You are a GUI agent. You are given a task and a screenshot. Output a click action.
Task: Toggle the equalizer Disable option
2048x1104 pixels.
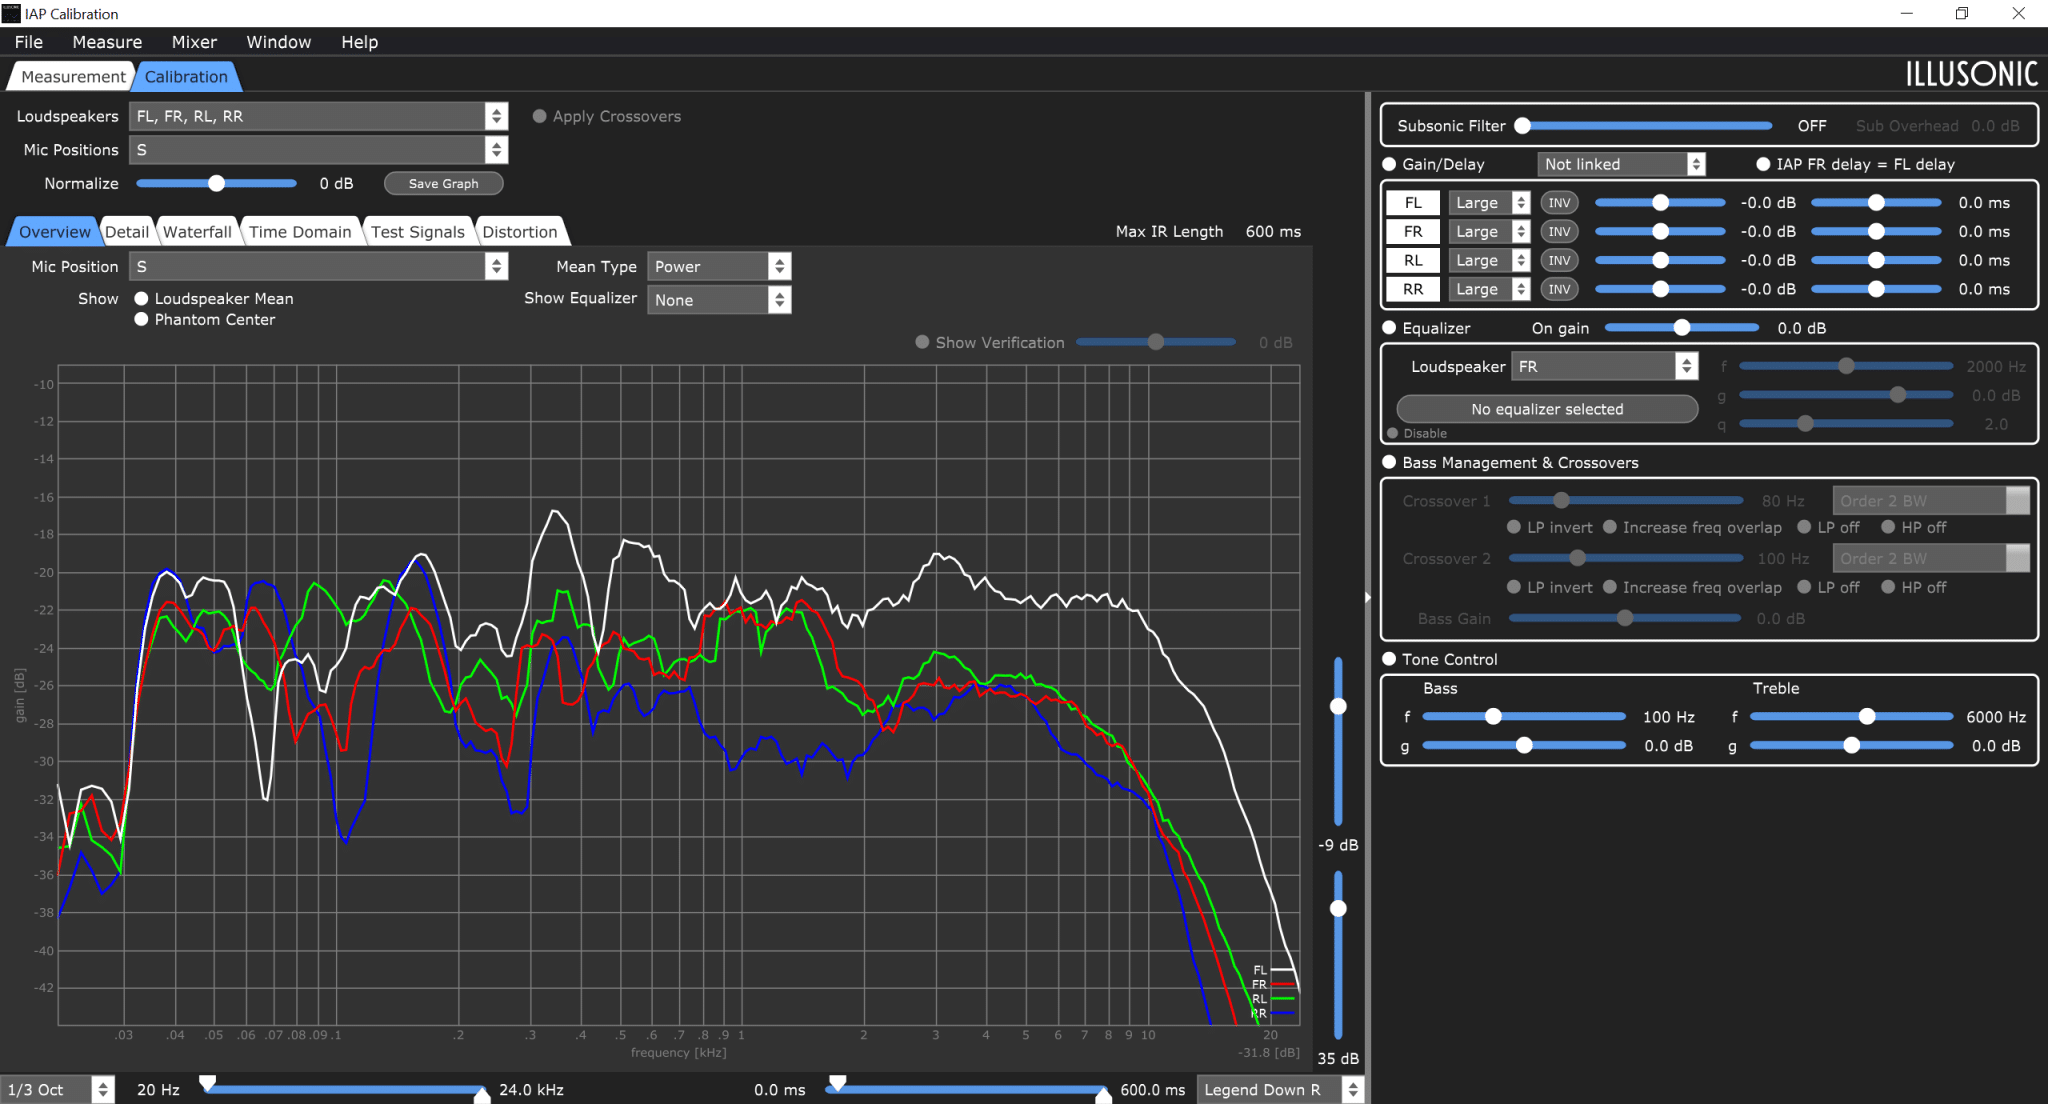(1393, 433)
